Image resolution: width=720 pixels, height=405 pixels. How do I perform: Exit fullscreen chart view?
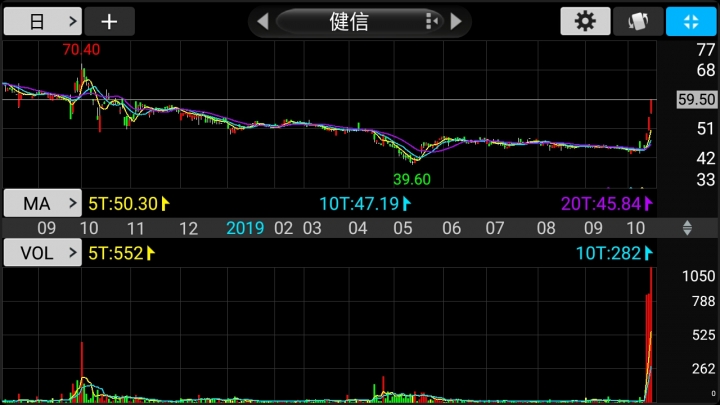coord(691,21)
